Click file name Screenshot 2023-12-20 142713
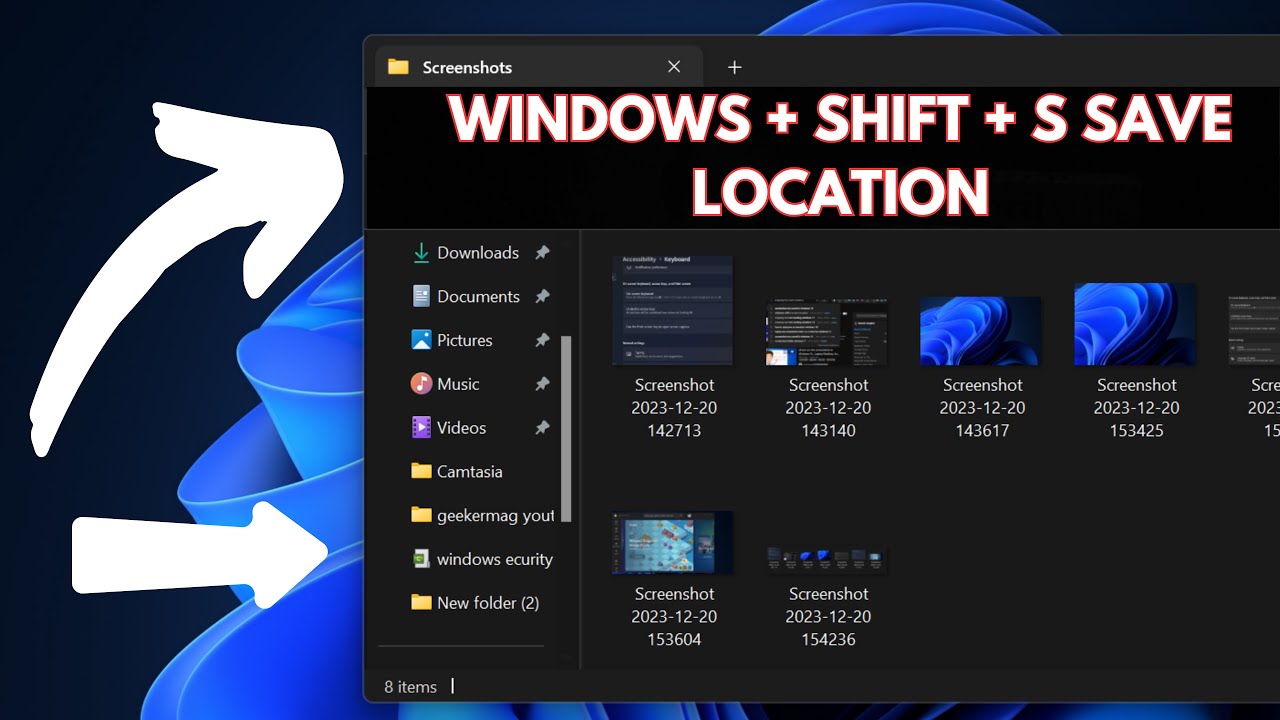Image resolution: width=1280 pixels, height=720 pixels. pyautogui.click(x=674, y=408)
